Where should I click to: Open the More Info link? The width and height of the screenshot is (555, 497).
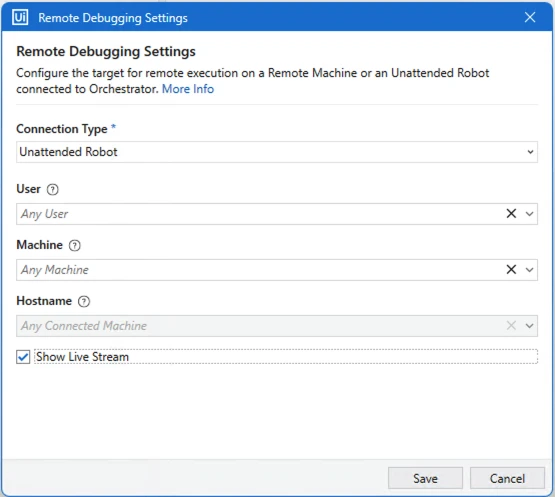pos(188,89)
